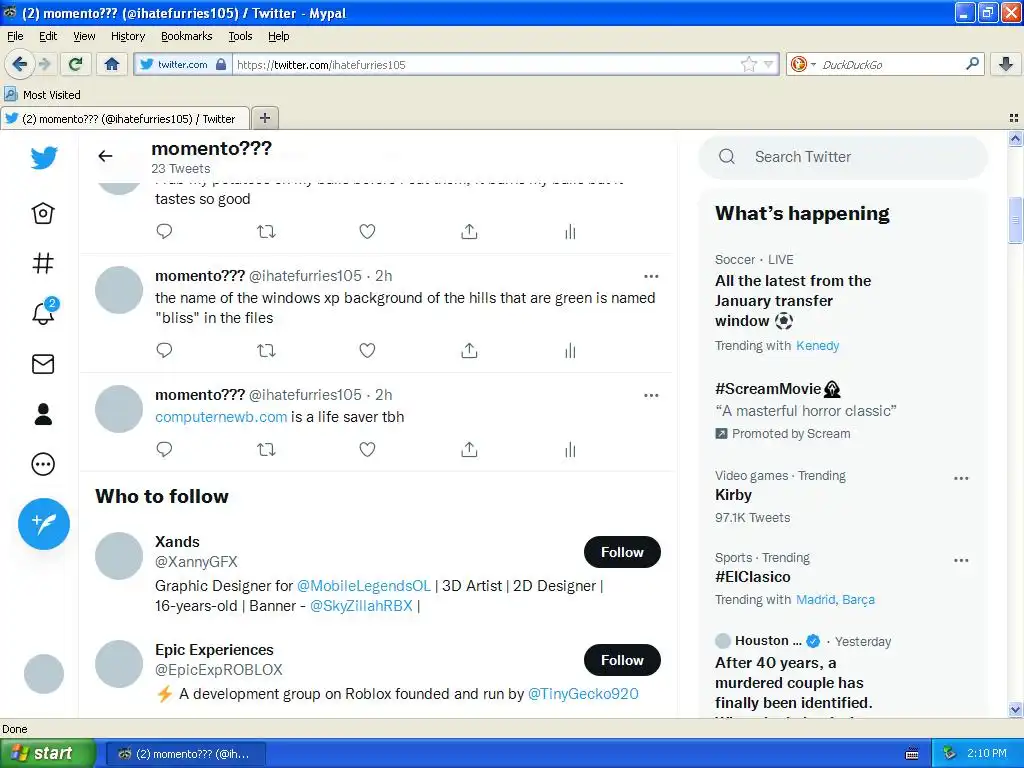Viewport: 1024px width, 768px height.
Task: Open the Explore hashtag icon
Action: (43, 263)
